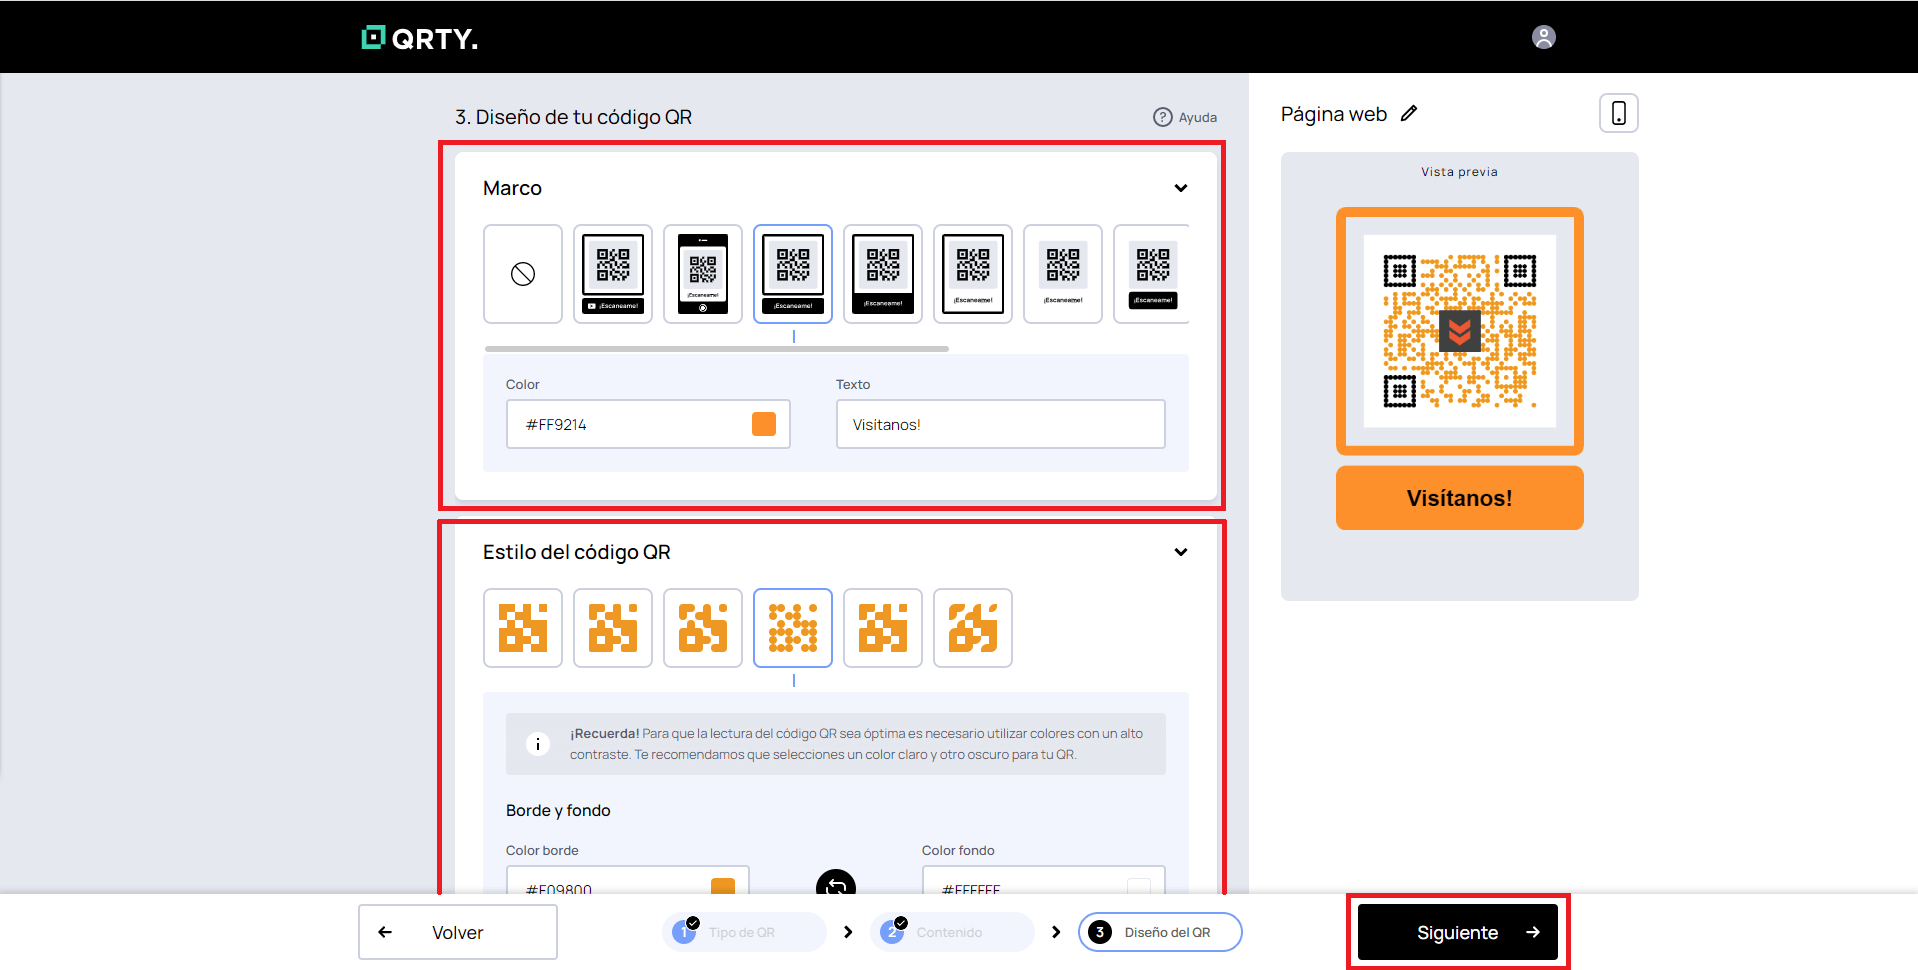This screenshot has height=970, width=1918.
Task: Click the info icon in reminder note
Action: point(538,744)
